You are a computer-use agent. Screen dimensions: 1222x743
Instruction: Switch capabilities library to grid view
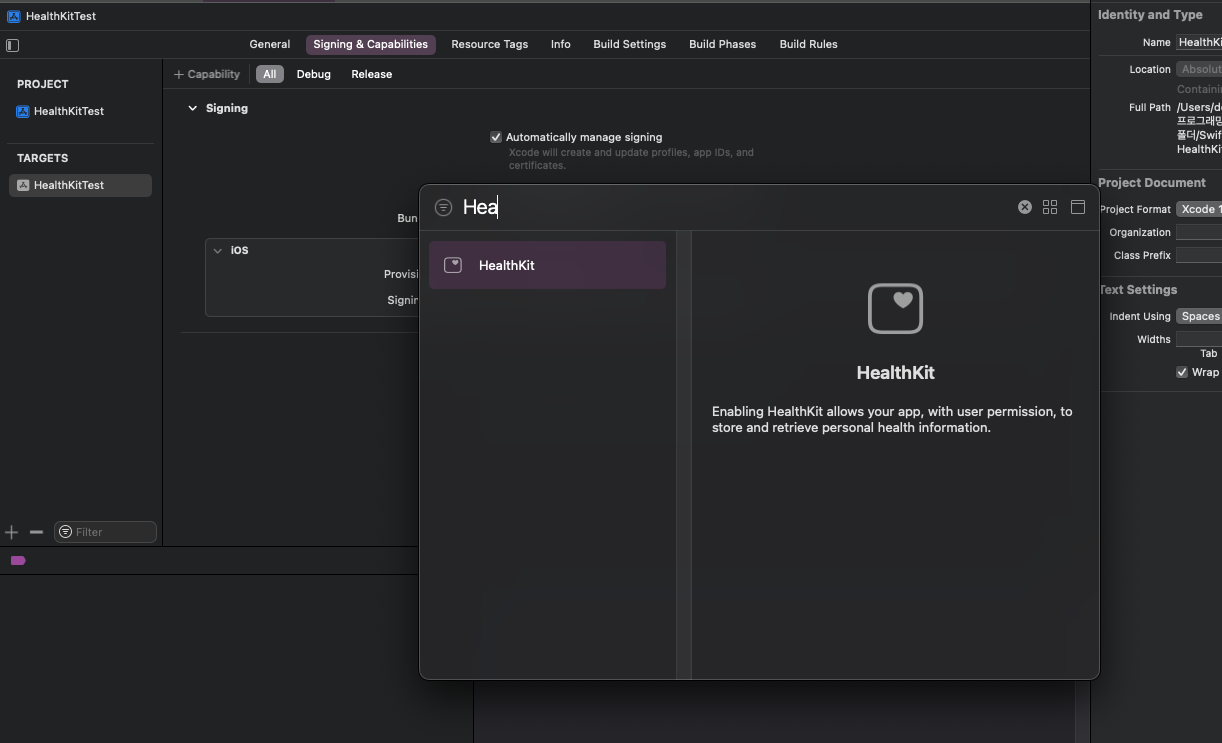point(1050,207)
